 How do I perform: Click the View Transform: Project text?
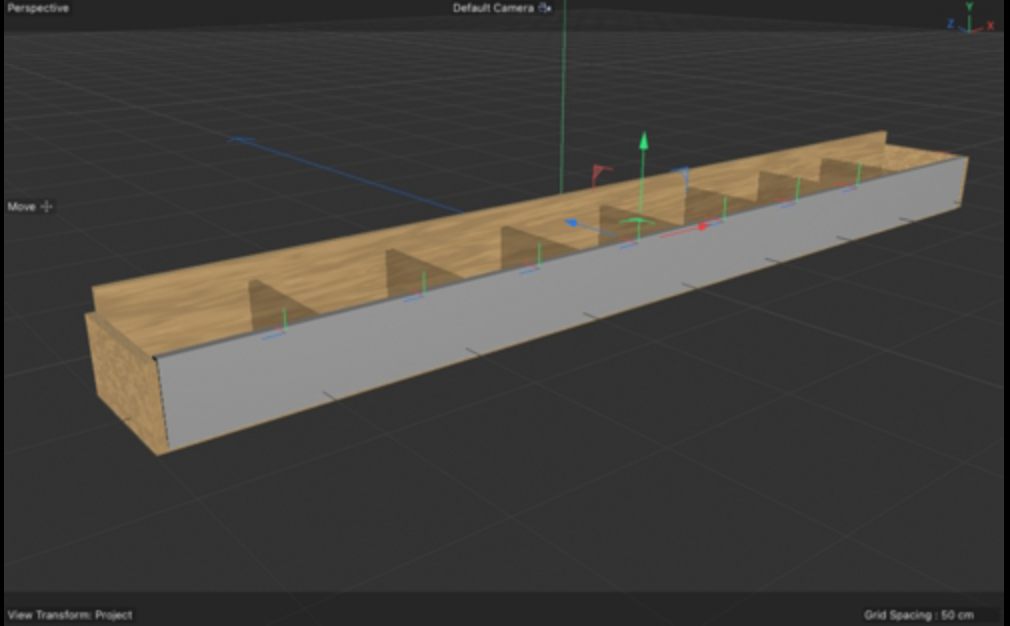pos(70,615)
